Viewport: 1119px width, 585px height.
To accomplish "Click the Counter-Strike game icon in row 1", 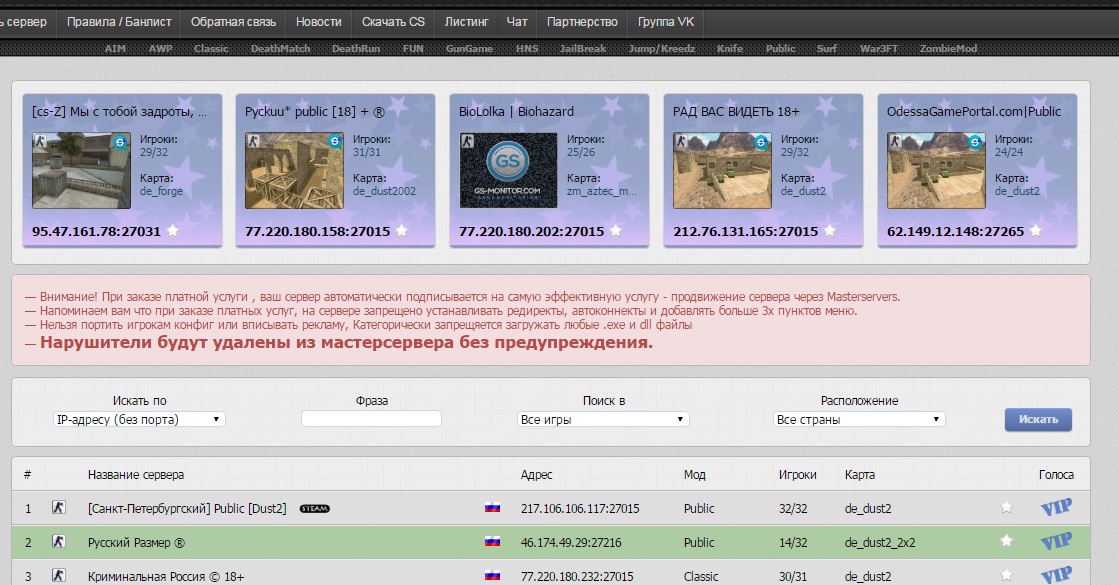I will coord(59,507).
